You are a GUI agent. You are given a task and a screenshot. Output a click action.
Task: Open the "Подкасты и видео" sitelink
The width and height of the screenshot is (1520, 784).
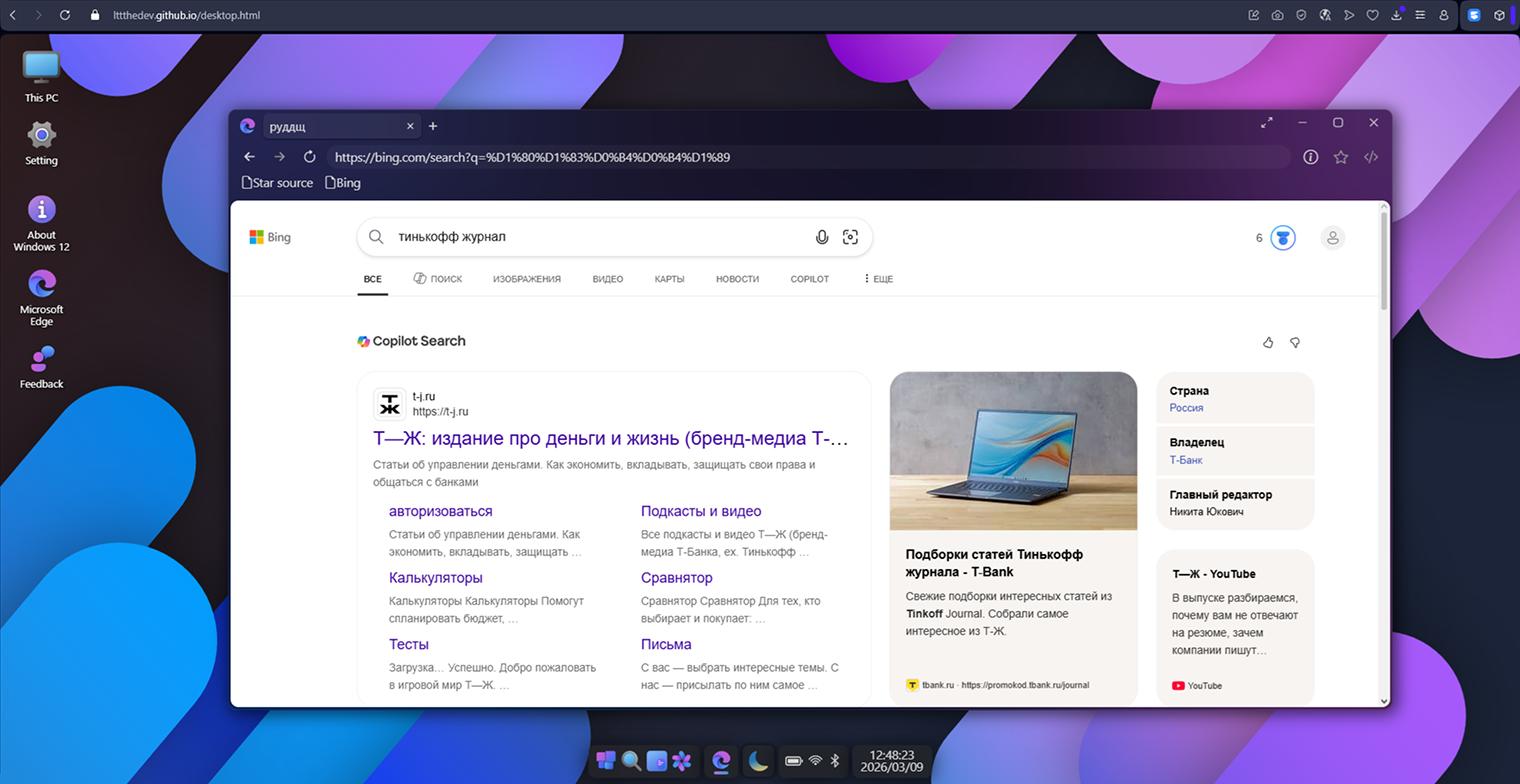click(x=701, y=511)
